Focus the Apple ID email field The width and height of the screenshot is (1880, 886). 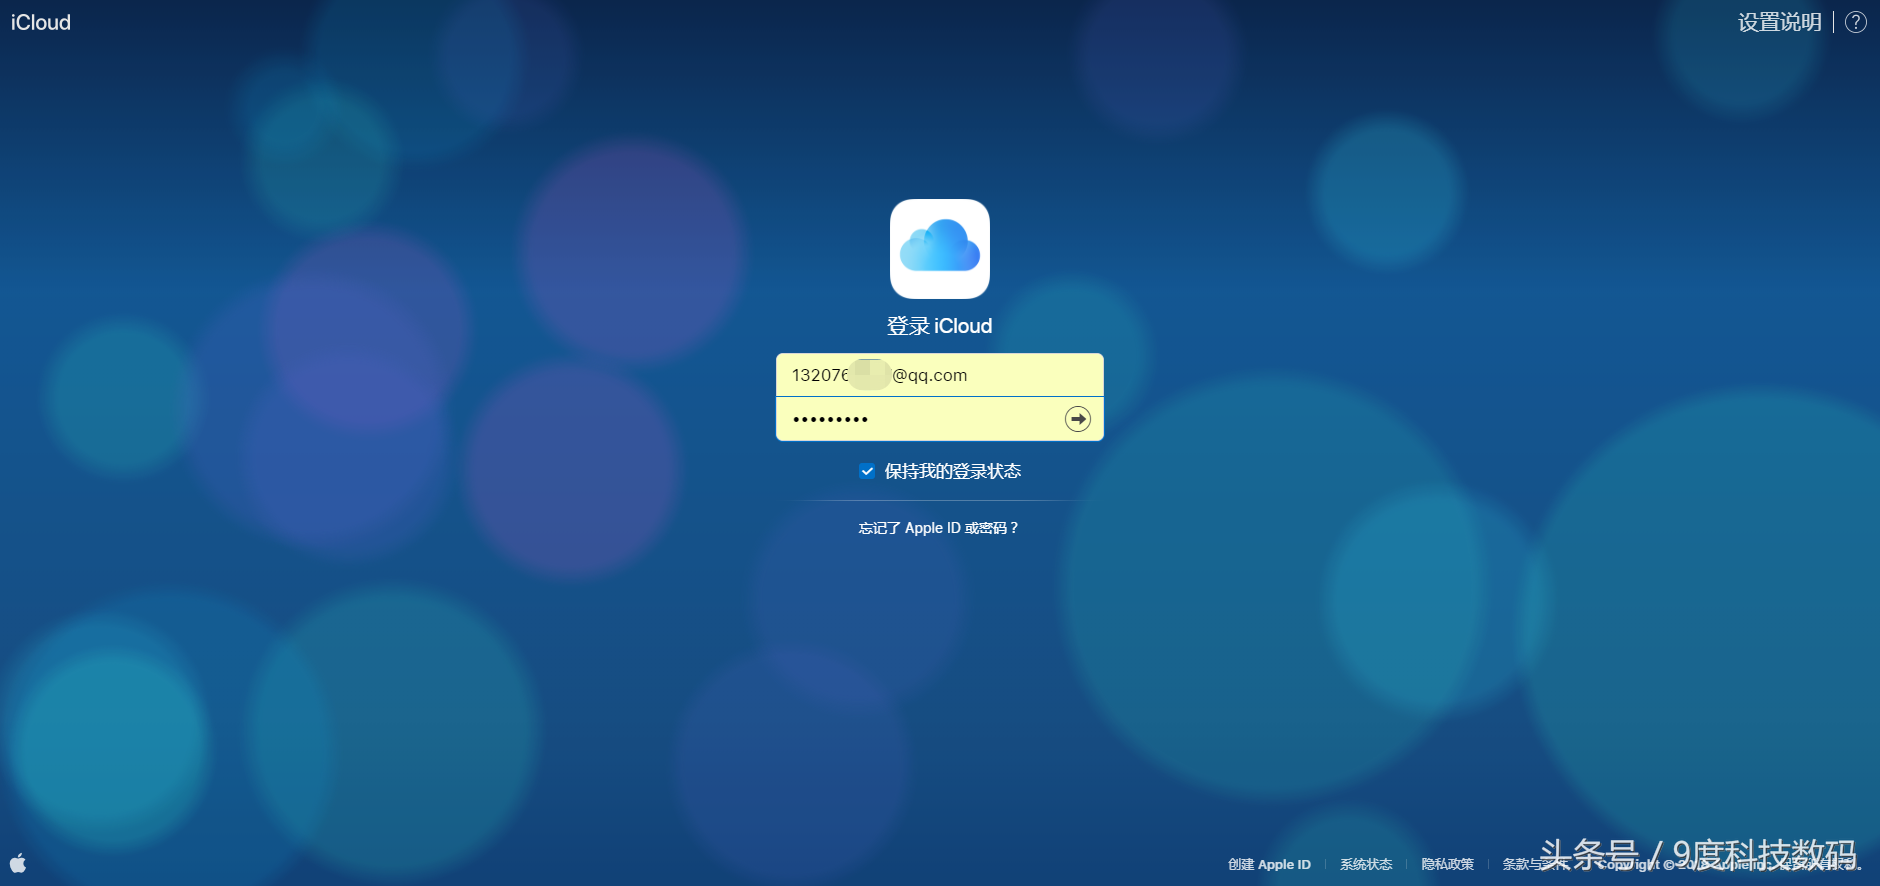pos(940,375)
